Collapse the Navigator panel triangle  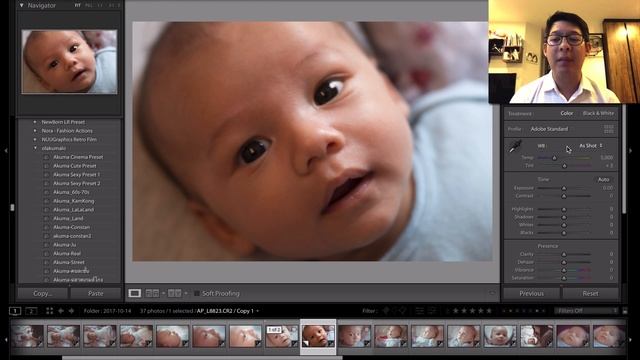click(22, 6)
